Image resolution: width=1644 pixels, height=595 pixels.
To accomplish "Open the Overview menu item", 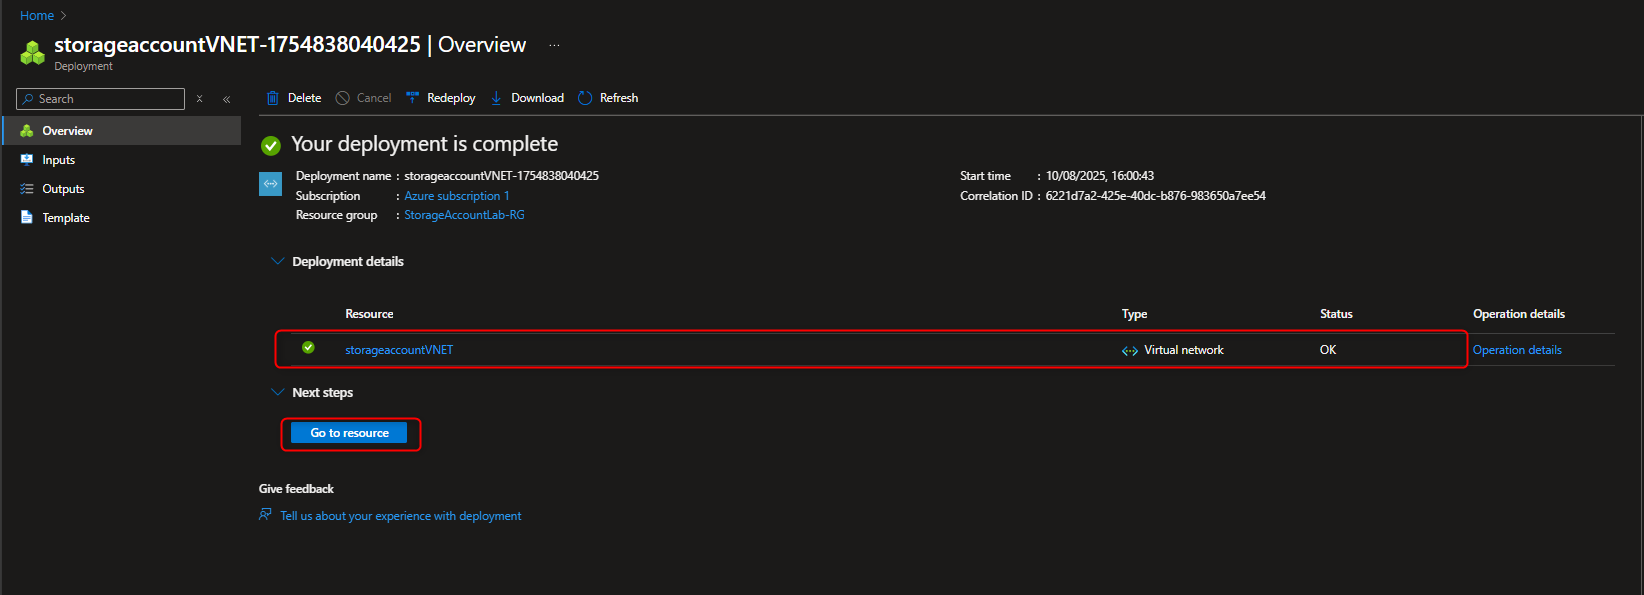I will [x=121, y=131].
